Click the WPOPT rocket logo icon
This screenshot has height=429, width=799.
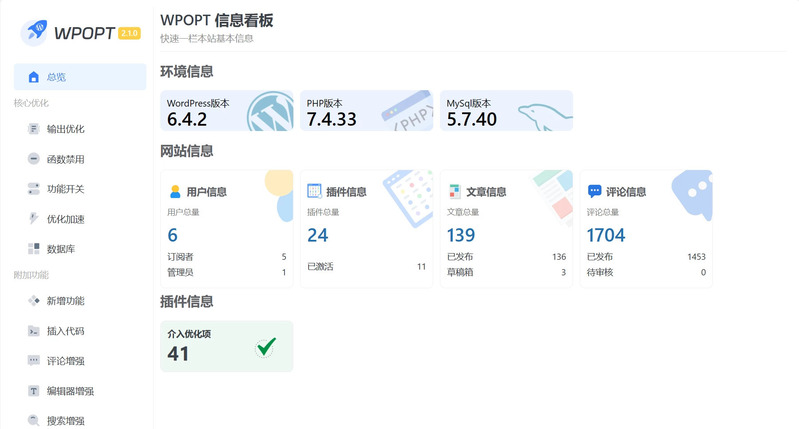click(37, 32)
